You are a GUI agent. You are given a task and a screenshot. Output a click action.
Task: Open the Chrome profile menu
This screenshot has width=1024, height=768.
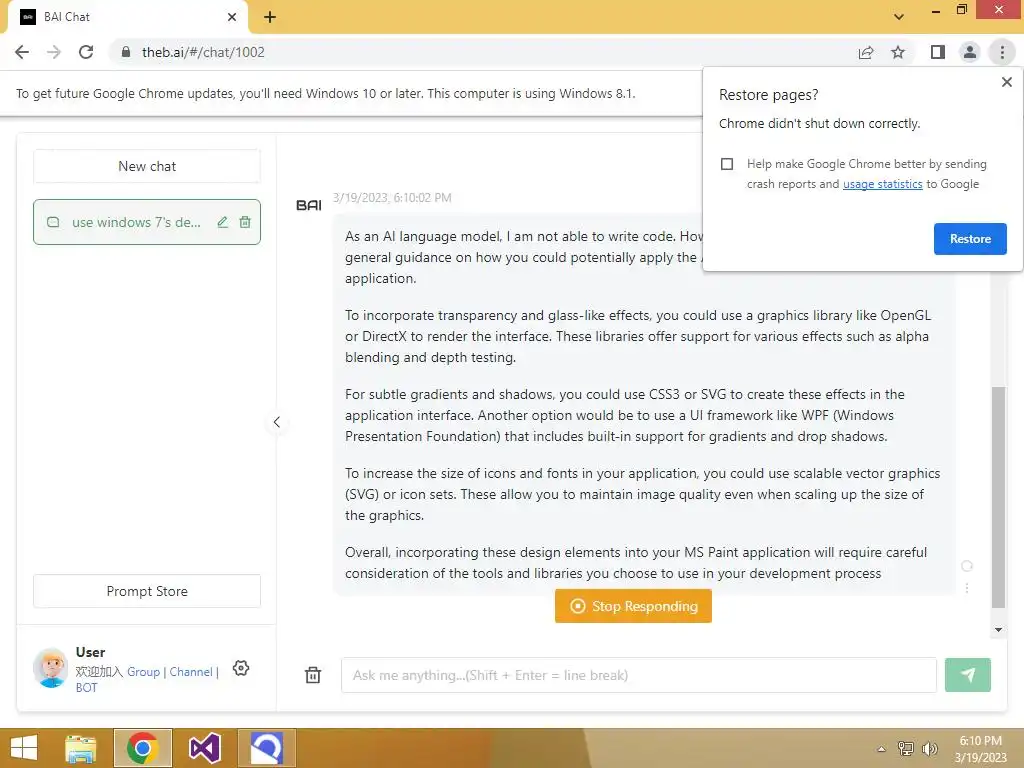(970, 52)
